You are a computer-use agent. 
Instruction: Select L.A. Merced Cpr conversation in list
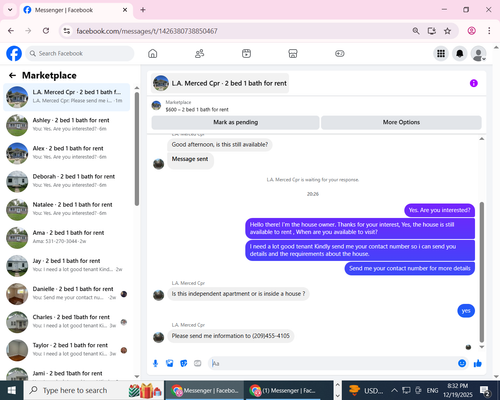click(67, 97)
